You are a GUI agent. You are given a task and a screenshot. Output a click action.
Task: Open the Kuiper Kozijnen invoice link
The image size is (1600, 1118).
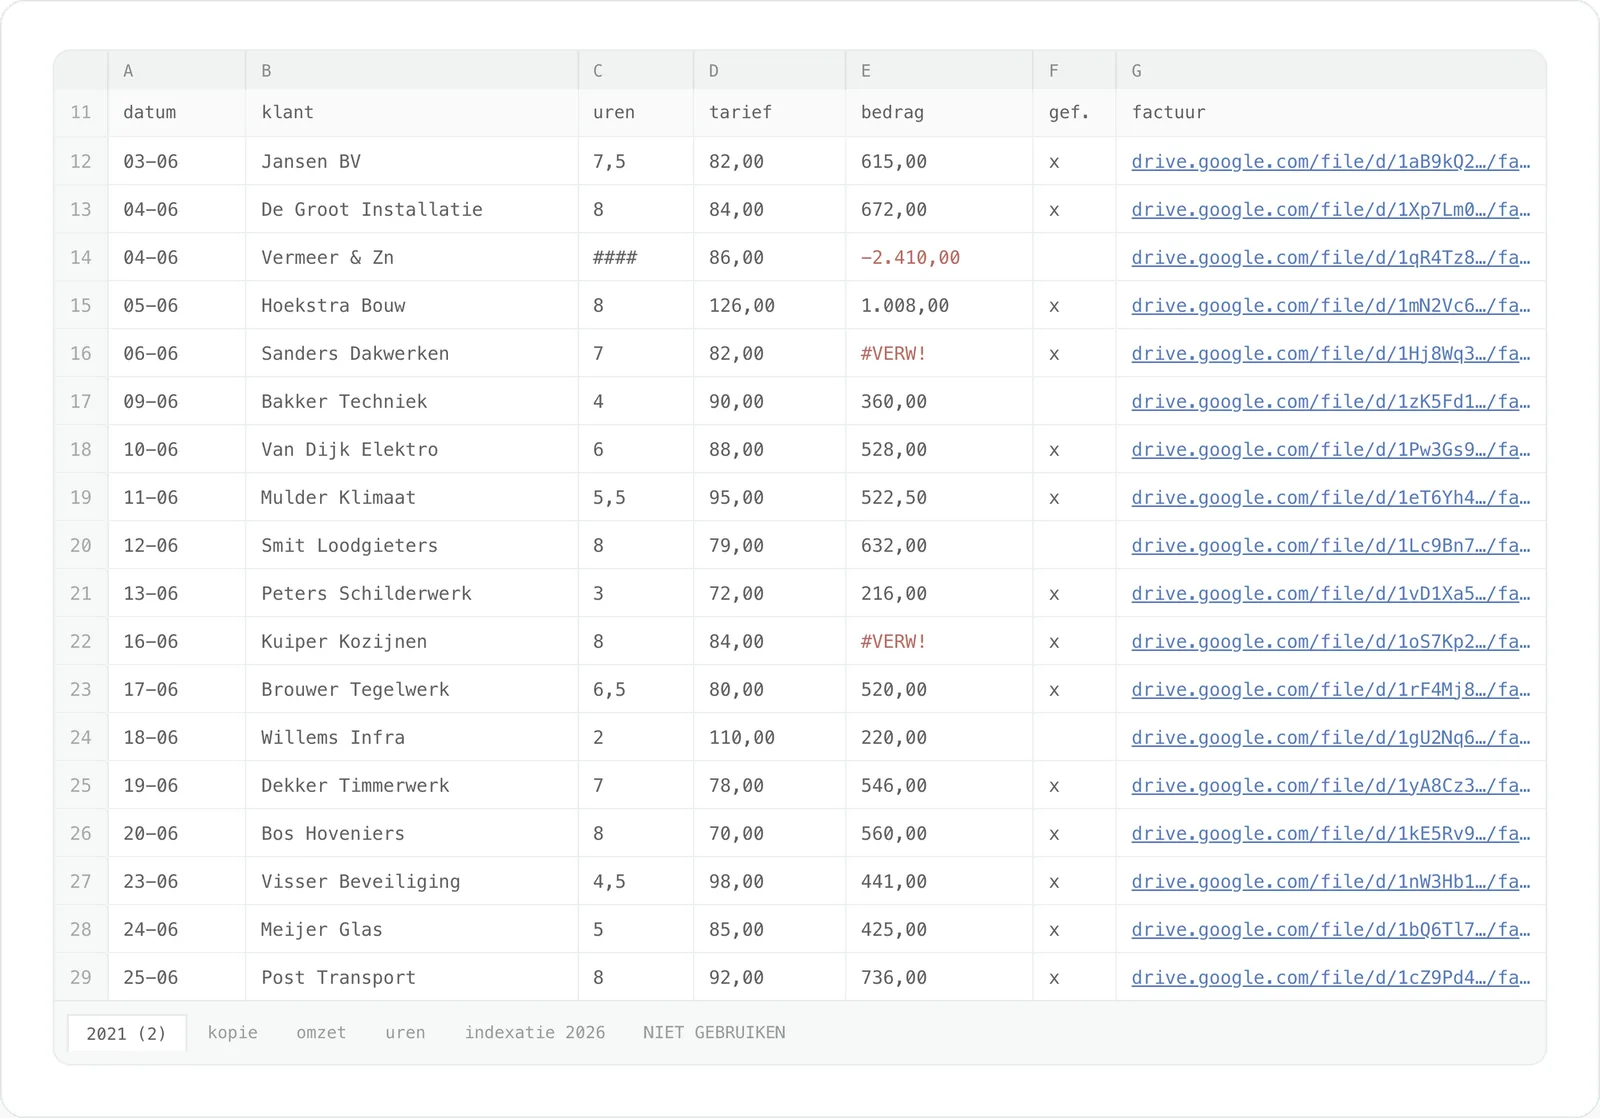pyautogui.click(x=1330, y=641)
